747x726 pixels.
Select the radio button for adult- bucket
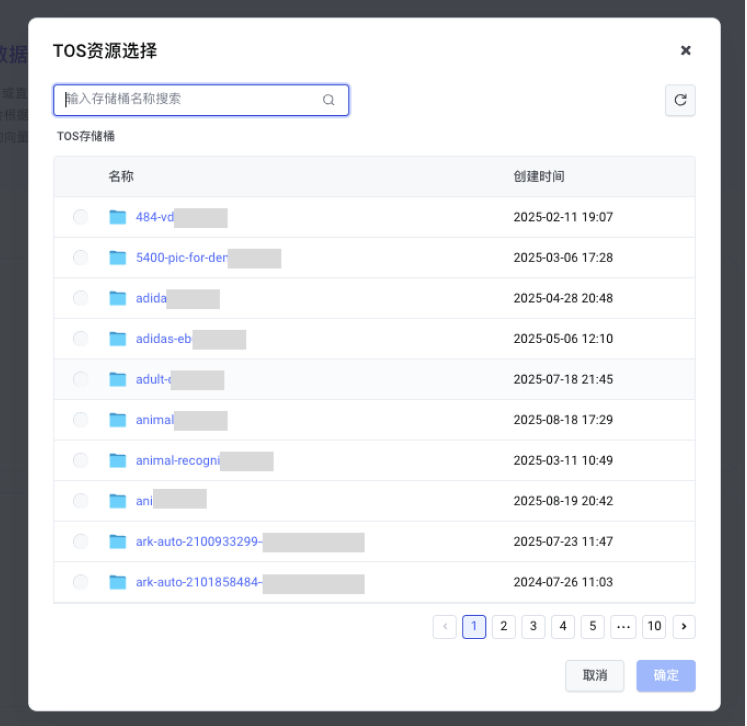tap(81, 379)
